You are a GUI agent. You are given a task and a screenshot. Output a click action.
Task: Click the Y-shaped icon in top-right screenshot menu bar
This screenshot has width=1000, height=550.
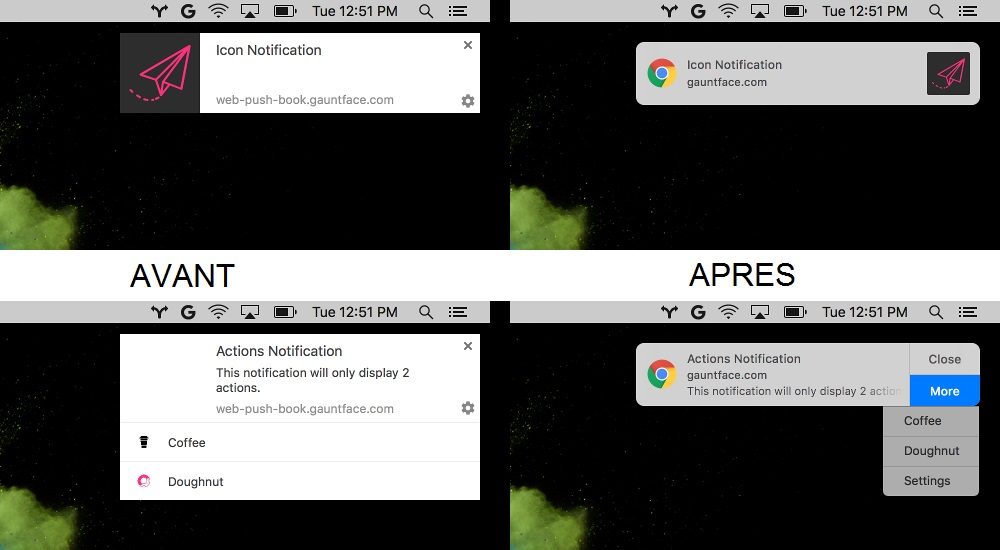point(670,11)
